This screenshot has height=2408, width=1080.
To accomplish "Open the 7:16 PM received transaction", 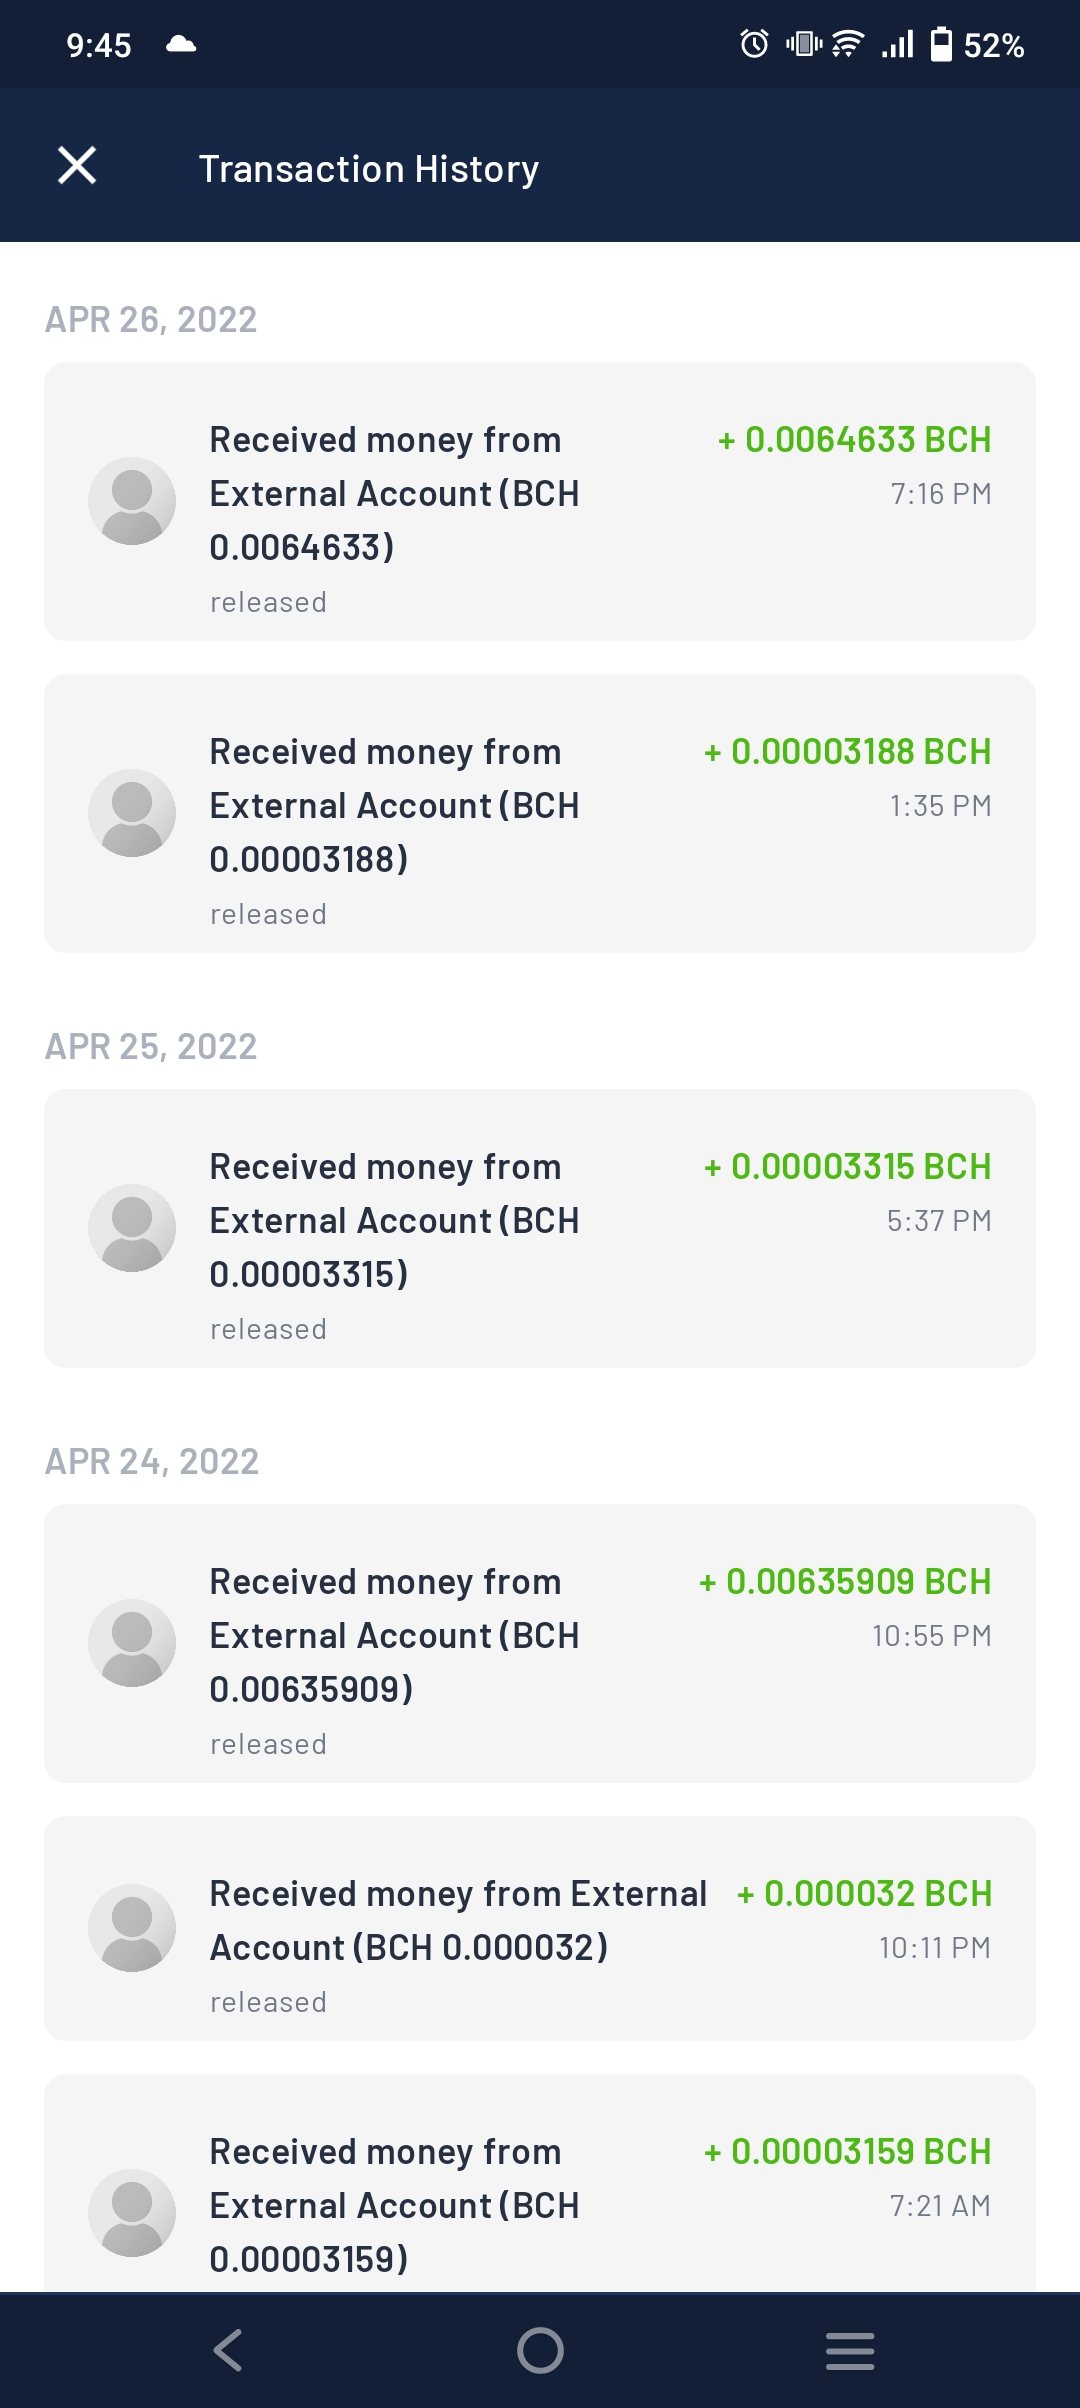I will 540,501.
